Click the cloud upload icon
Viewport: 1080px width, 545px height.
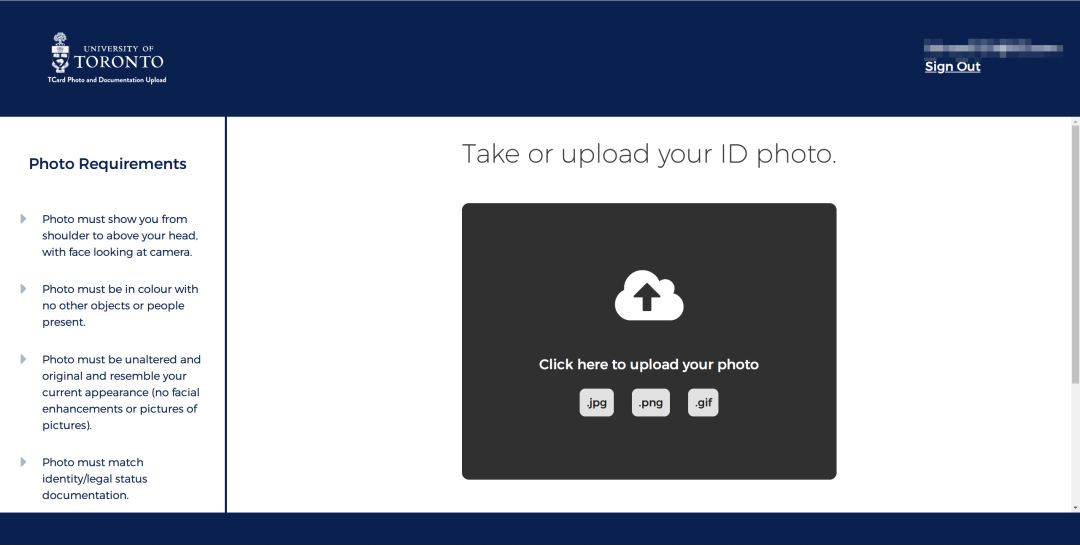[649, 295]
